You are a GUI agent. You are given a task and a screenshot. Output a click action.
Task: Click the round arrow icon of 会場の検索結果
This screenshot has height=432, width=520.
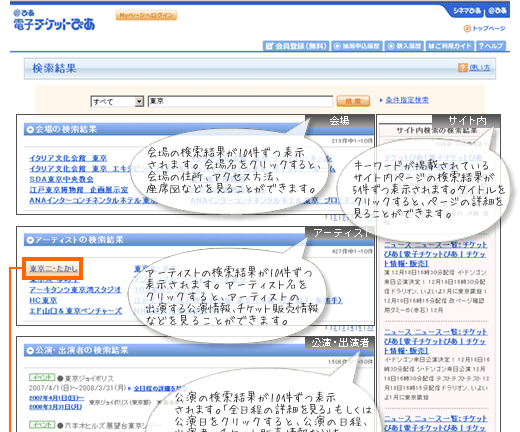(30, 129)
